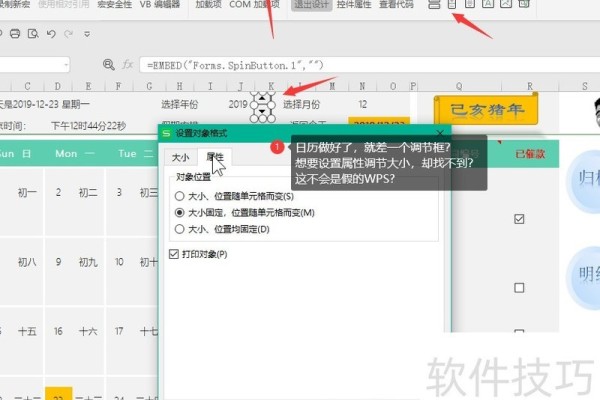Click the 十五 lunar date cell
The width and height of the screenshot is (600, 400).
(x=27, y=331)
